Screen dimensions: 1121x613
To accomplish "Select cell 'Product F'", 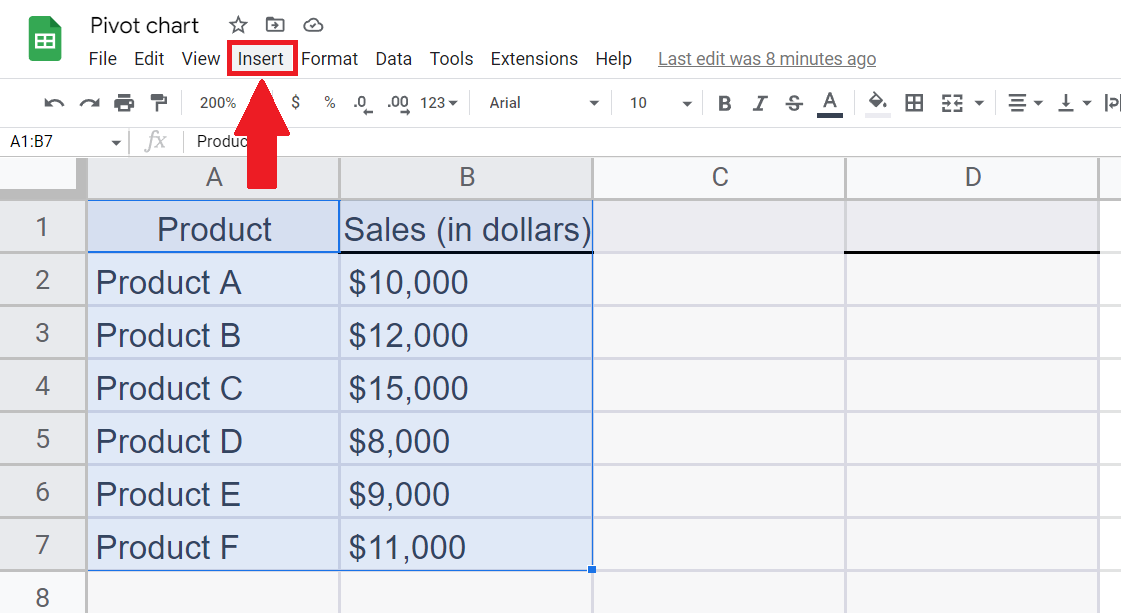I will point(213,545).
